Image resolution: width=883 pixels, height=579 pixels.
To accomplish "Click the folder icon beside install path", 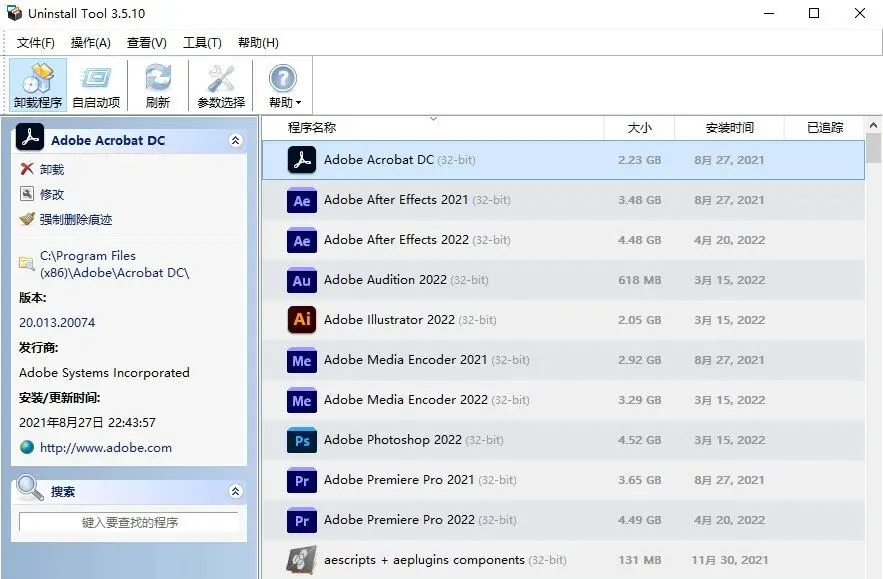I will (26, 263).
